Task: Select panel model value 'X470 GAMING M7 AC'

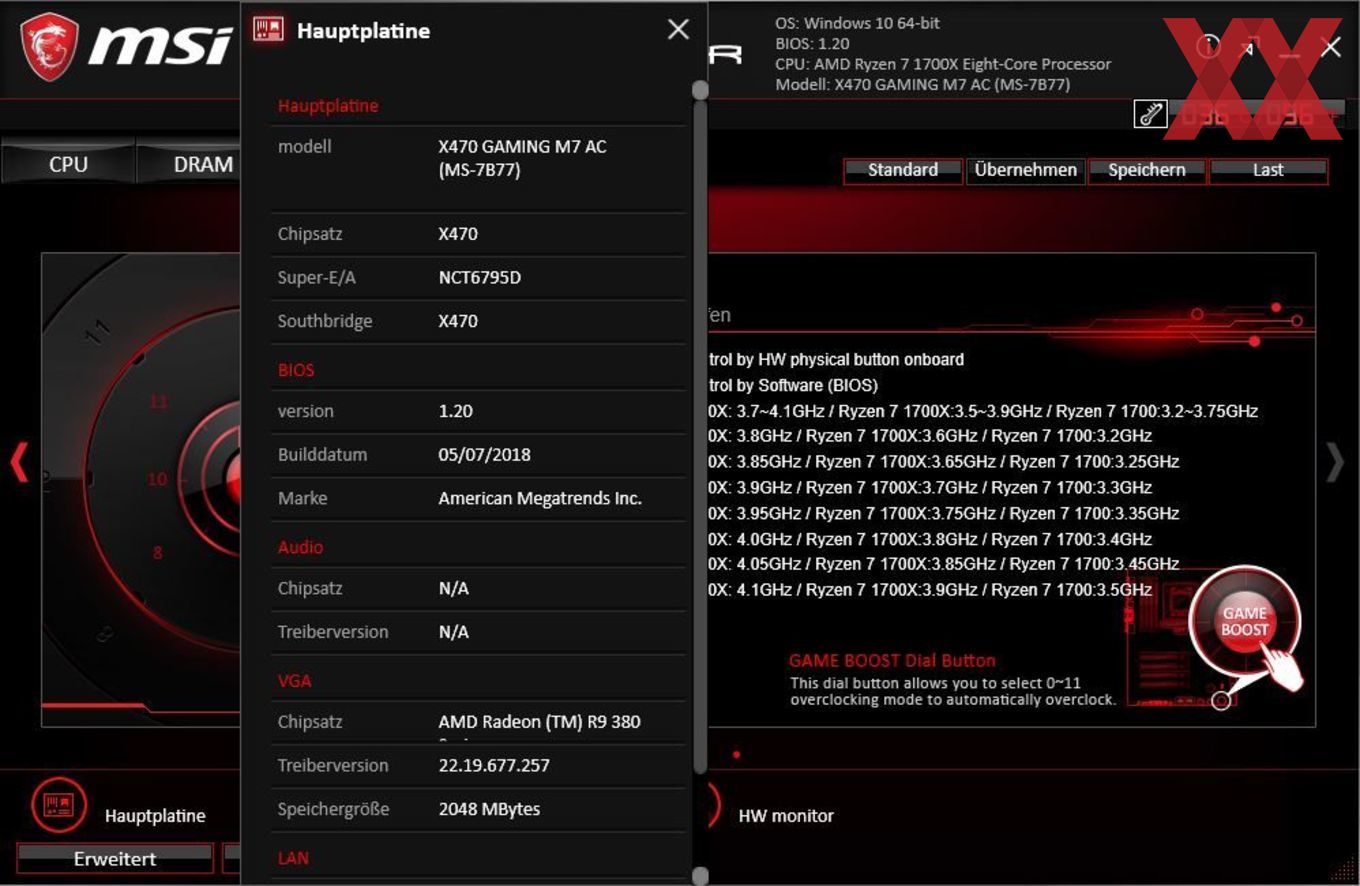Action: coord(522,158)
